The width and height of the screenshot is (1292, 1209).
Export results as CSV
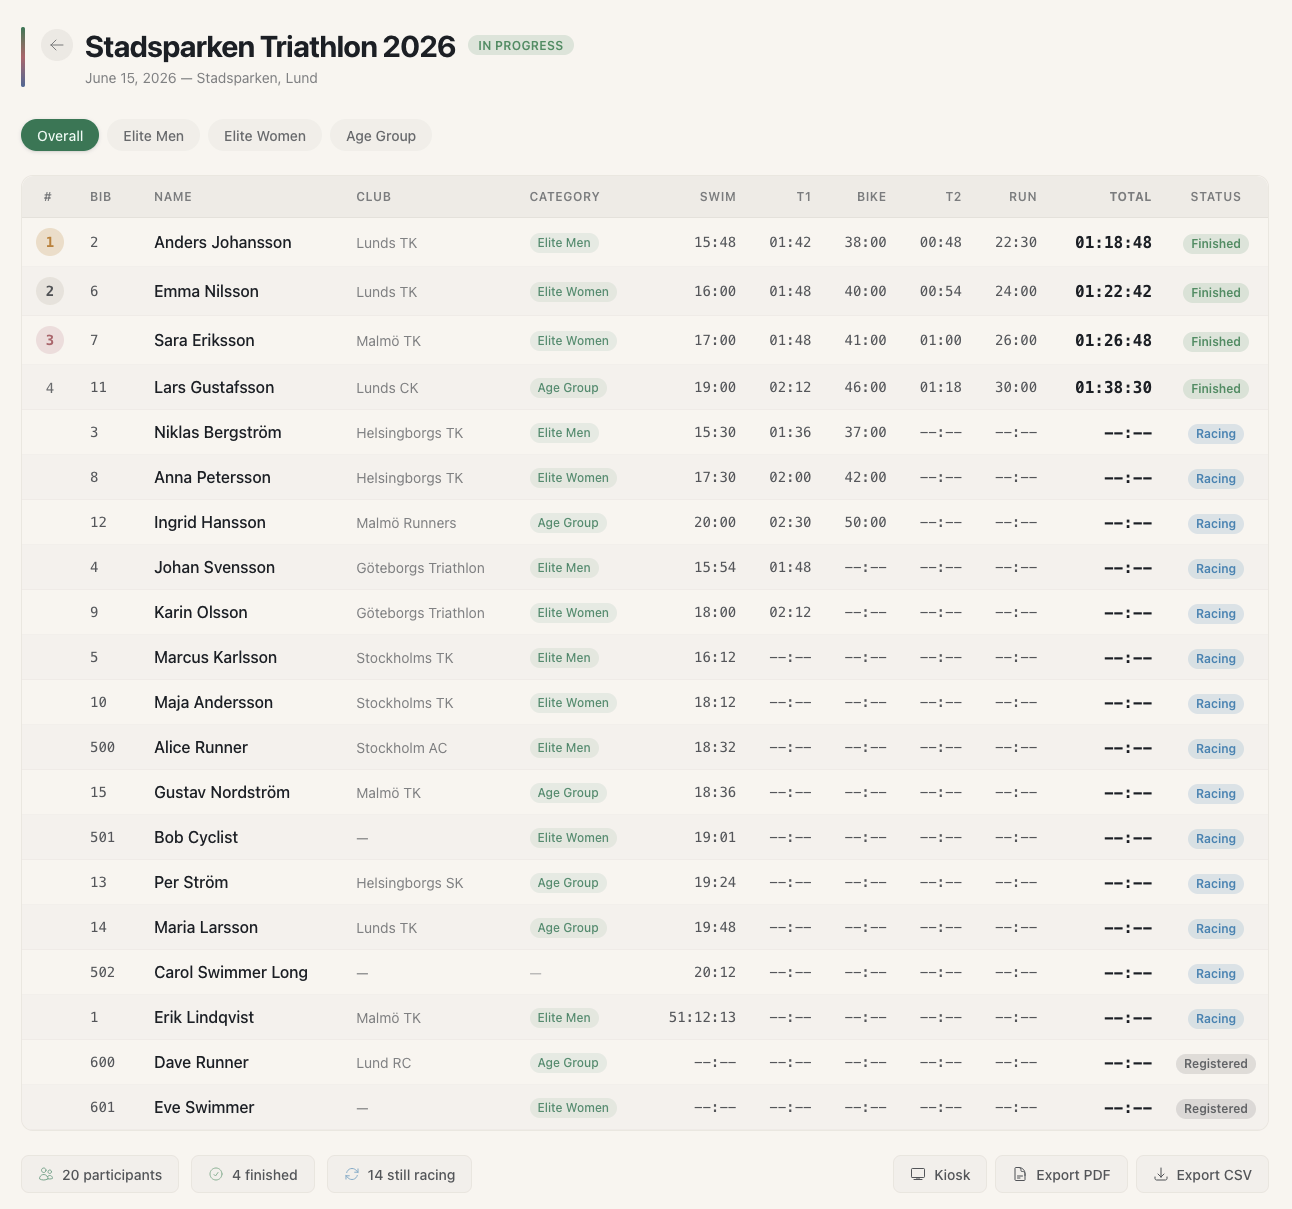(1202, 1175)
